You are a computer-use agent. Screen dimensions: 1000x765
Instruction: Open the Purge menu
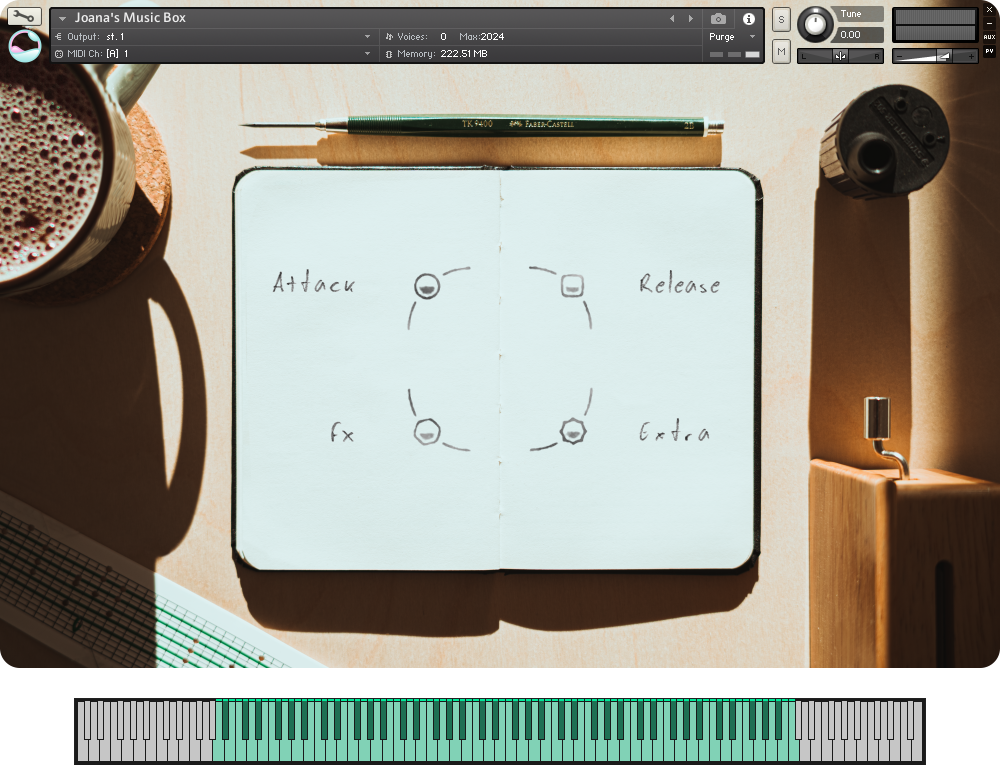[x=732, y=37]
